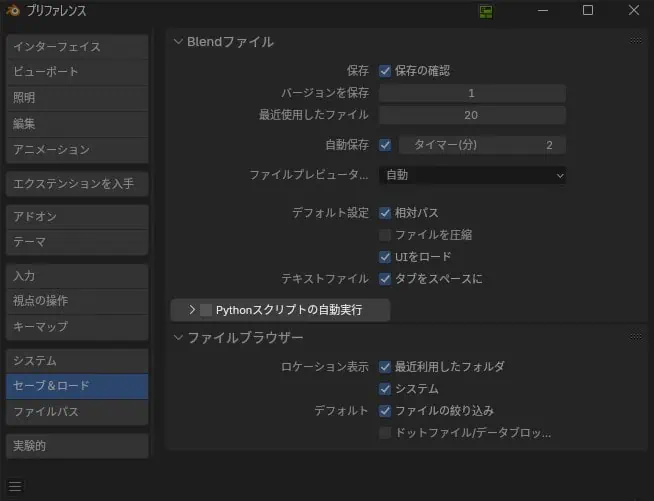Open インターフェイス preferences tab
The height and width of the screenshot is (501, 654).
point(77,47)
